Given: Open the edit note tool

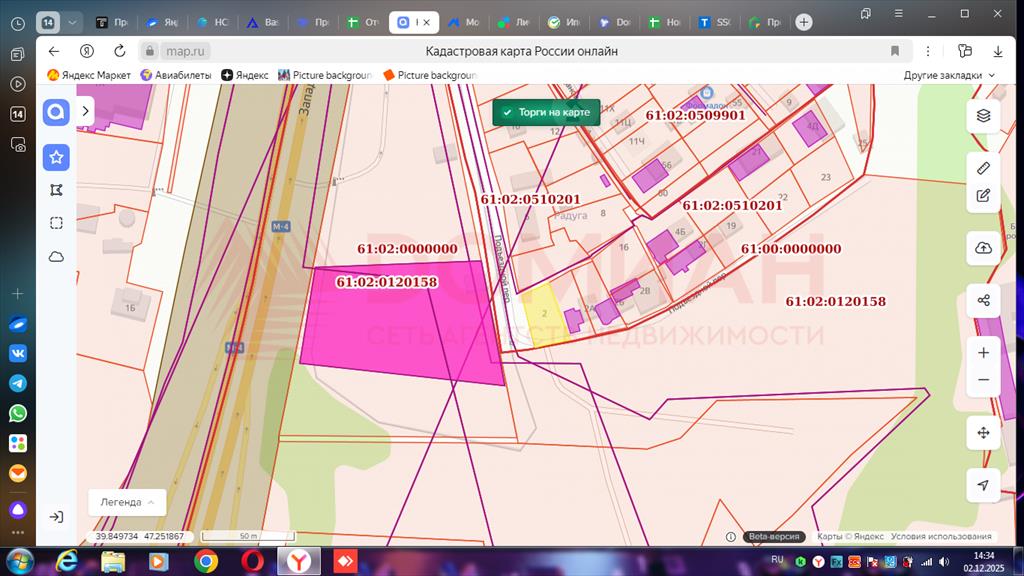Looking at the screenshot, I should pos(983,196).
